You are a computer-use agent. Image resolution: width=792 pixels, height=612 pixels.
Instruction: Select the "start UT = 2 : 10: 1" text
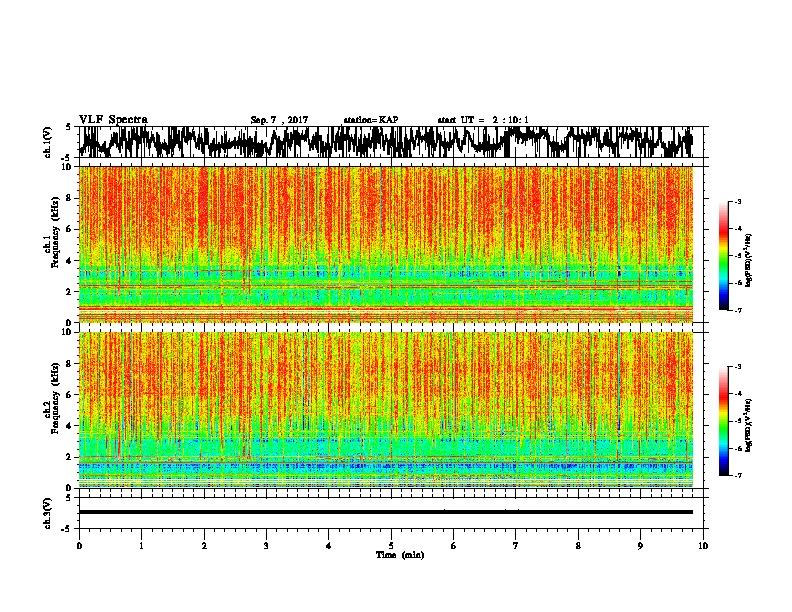click(483, 120)
